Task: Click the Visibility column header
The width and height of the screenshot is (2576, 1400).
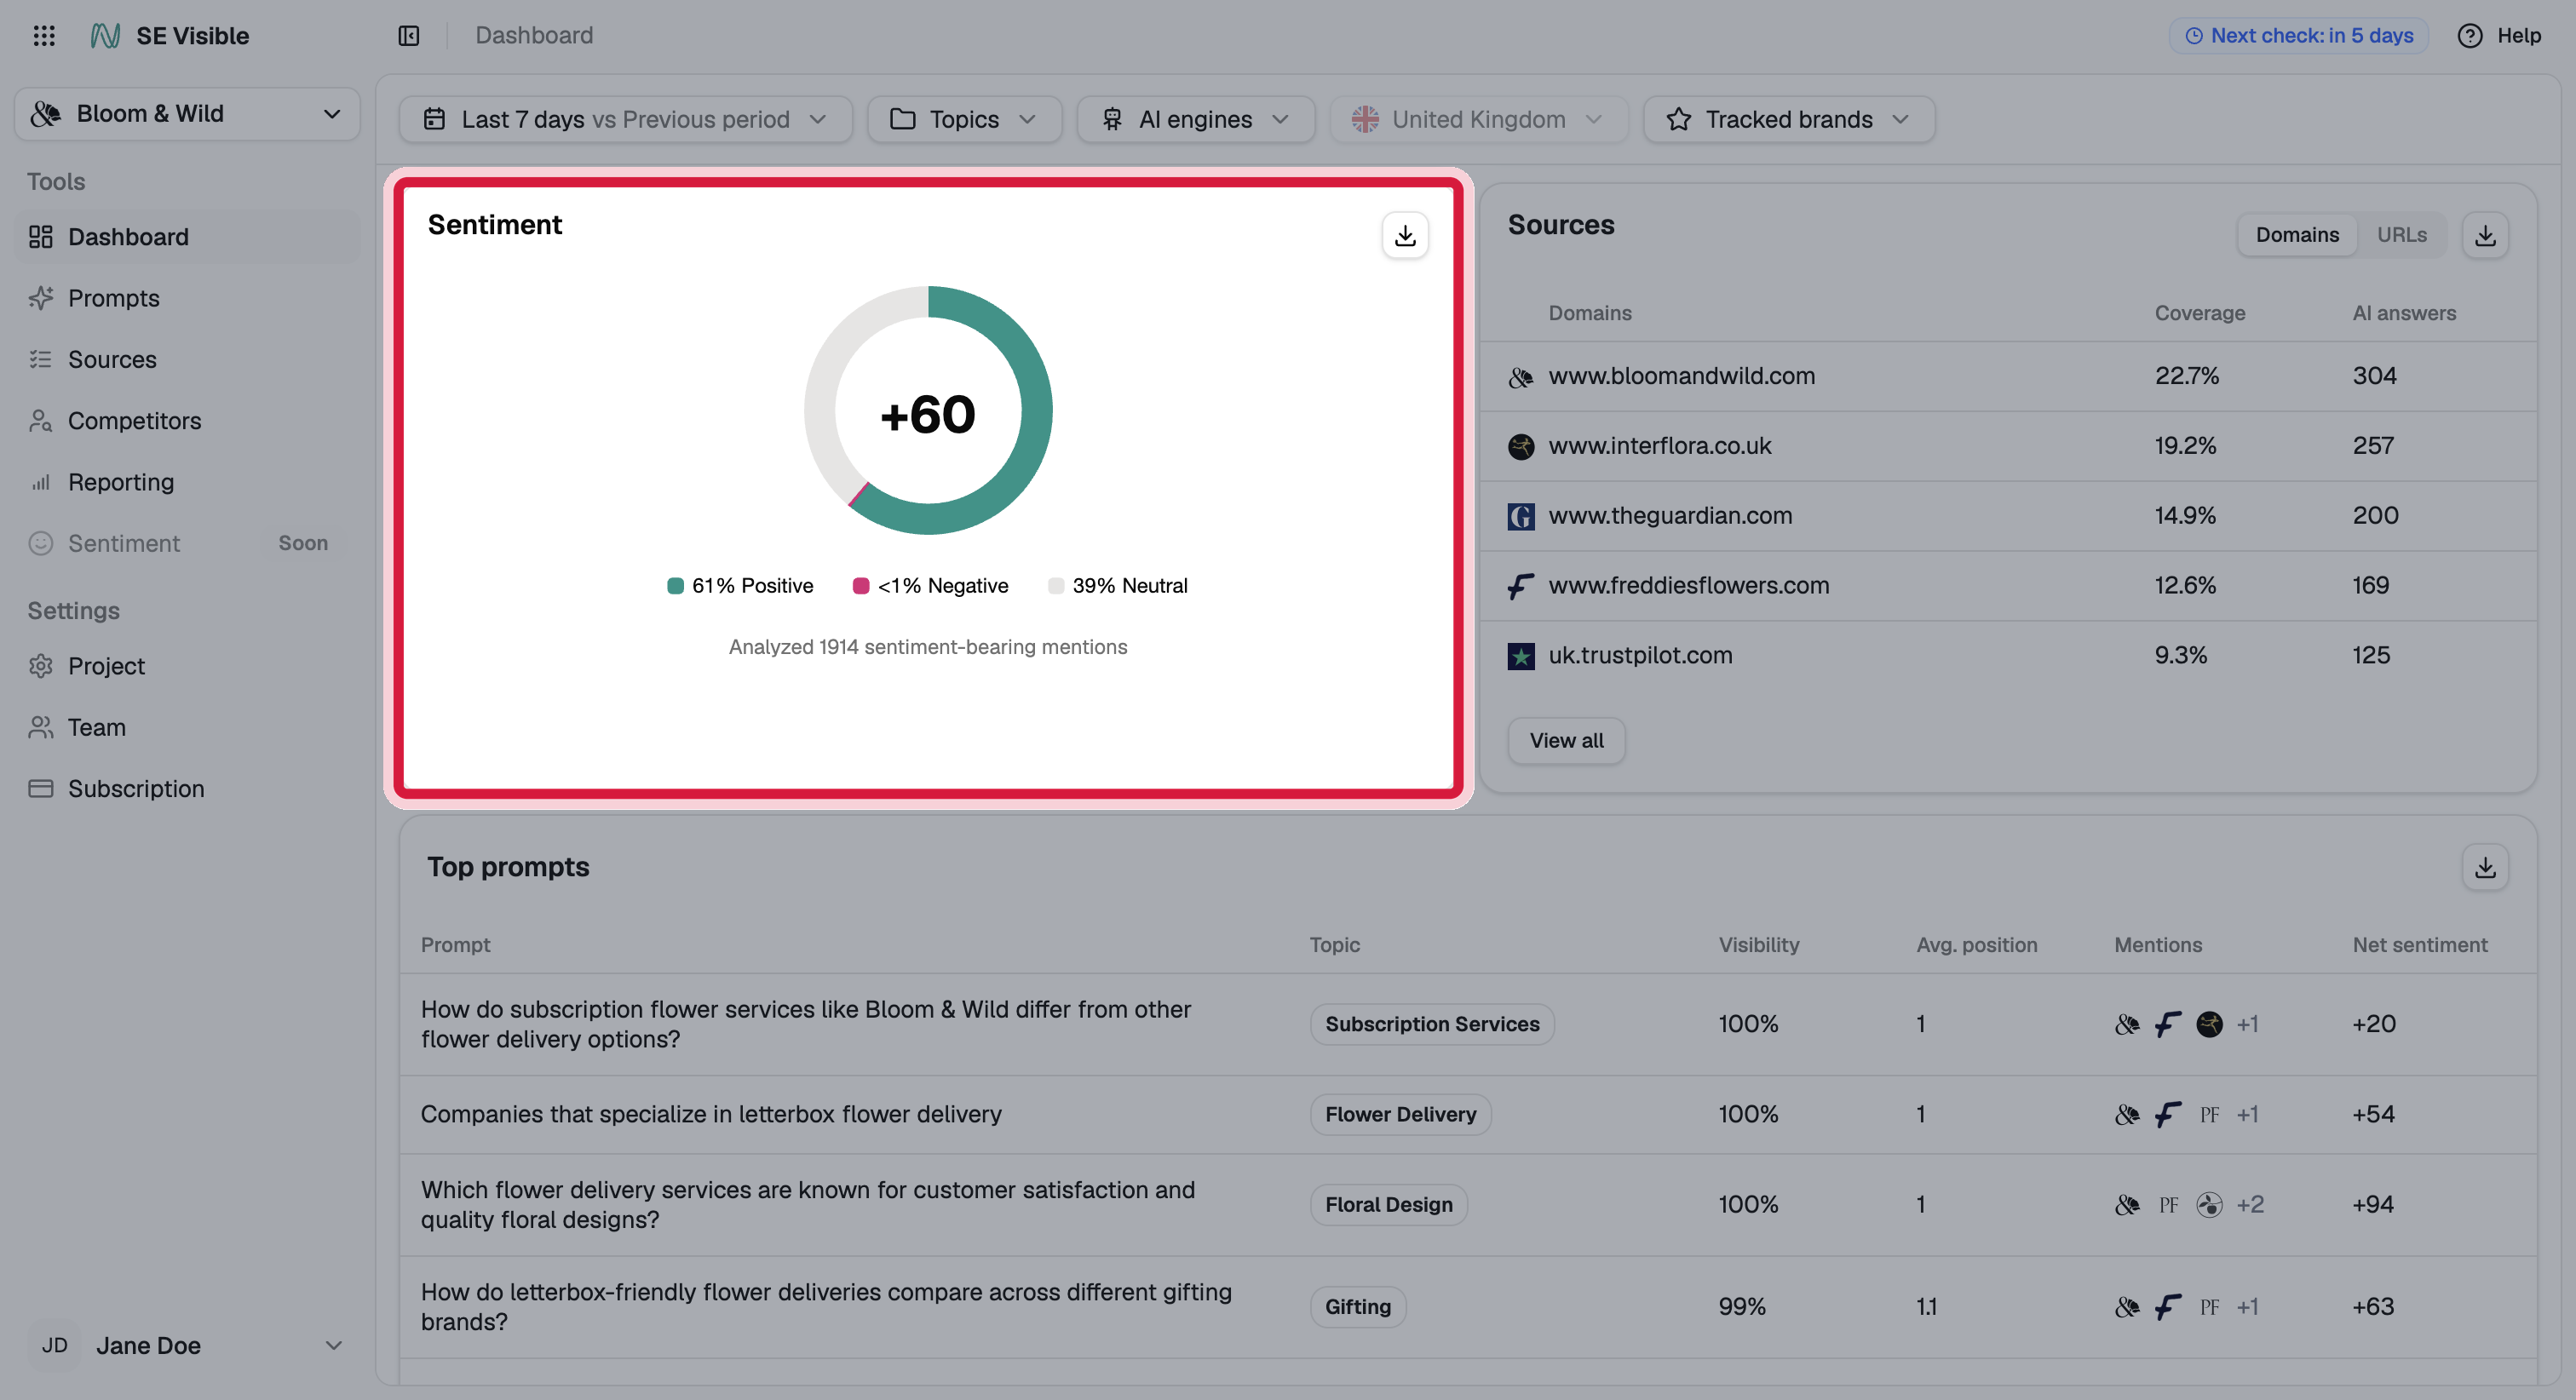Action: click(1759, 945)
